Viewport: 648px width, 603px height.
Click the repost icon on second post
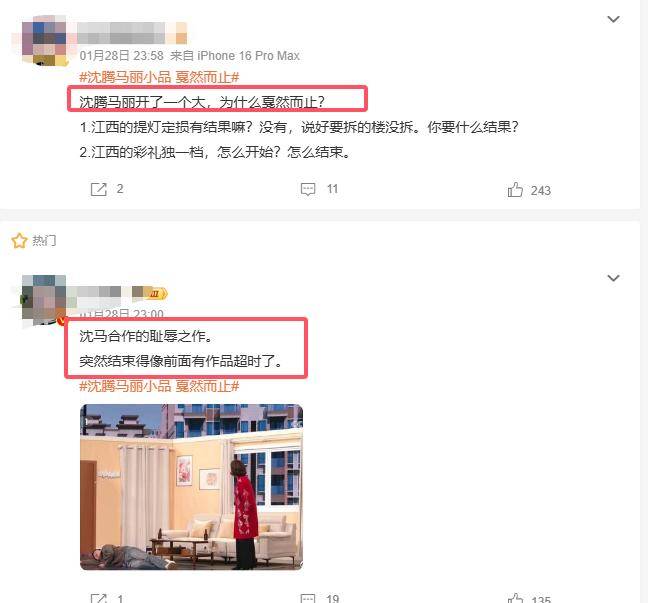(99, 598)
